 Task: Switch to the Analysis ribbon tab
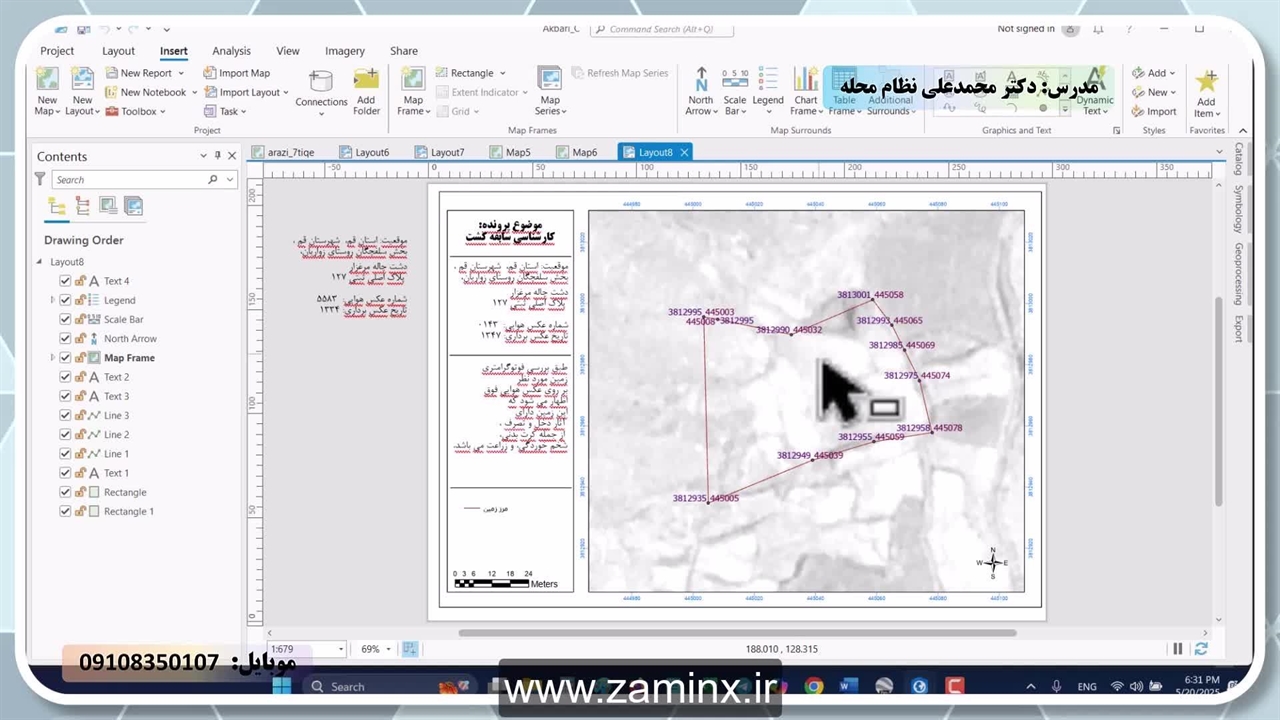pyautogui.click(x=232, y=51)
